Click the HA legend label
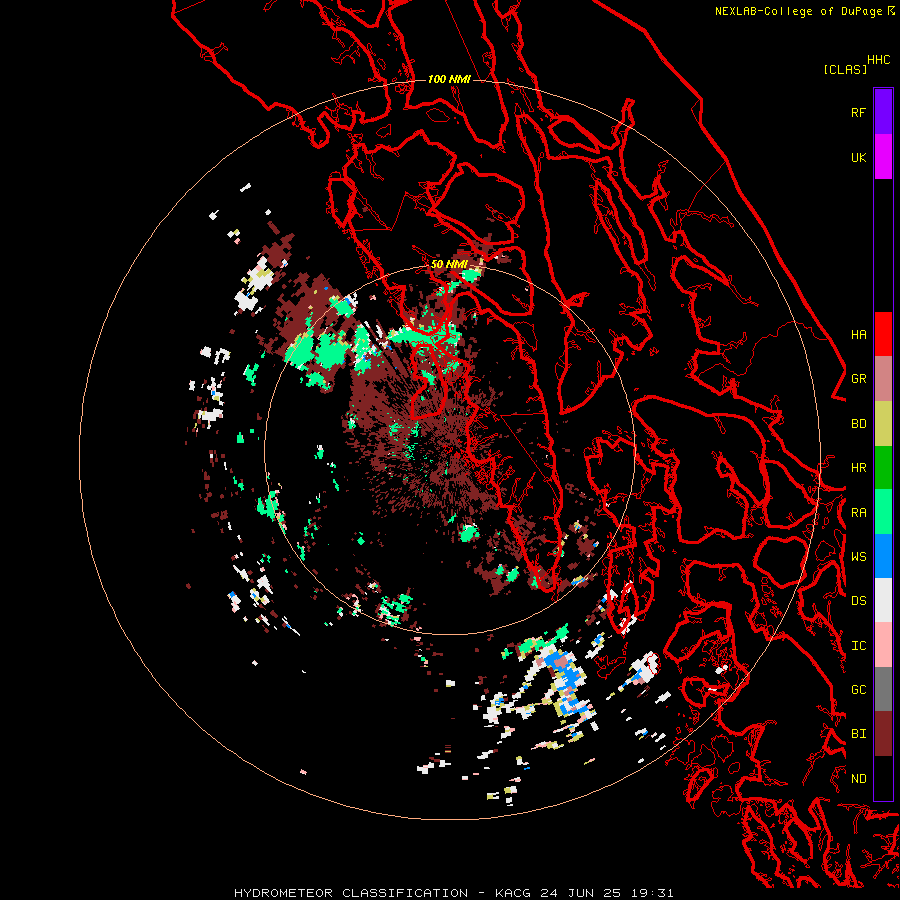The image size is (900, 900). click(x=858, y=334)
